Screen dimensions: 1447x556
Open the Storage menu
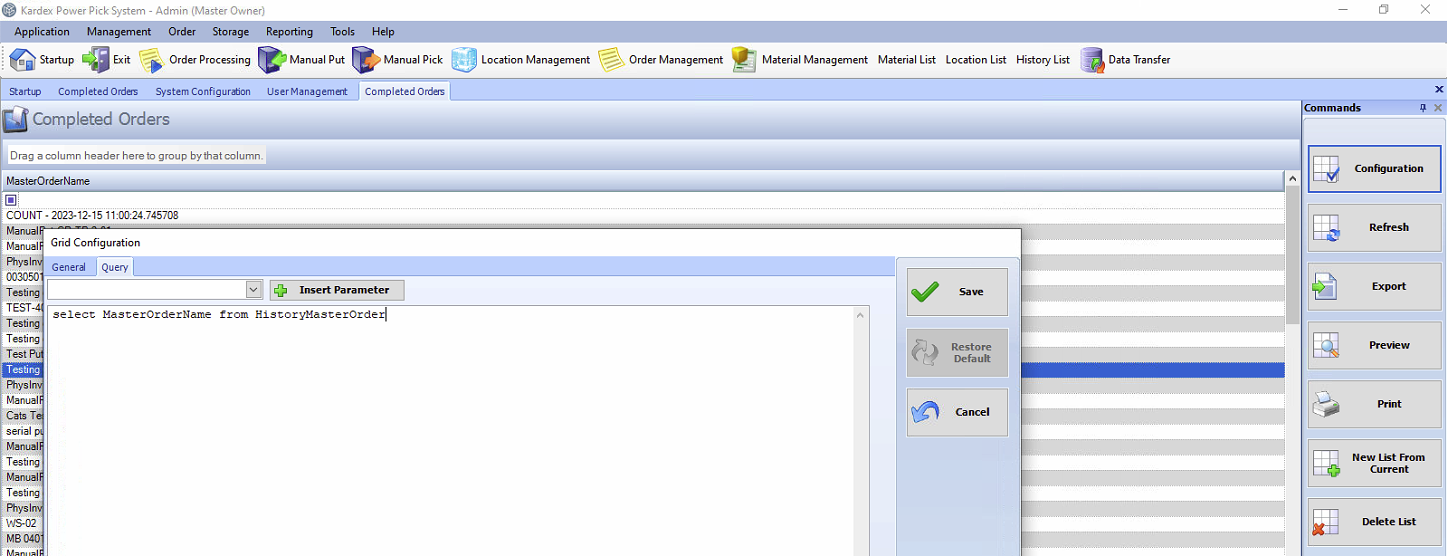coord(230,32)
